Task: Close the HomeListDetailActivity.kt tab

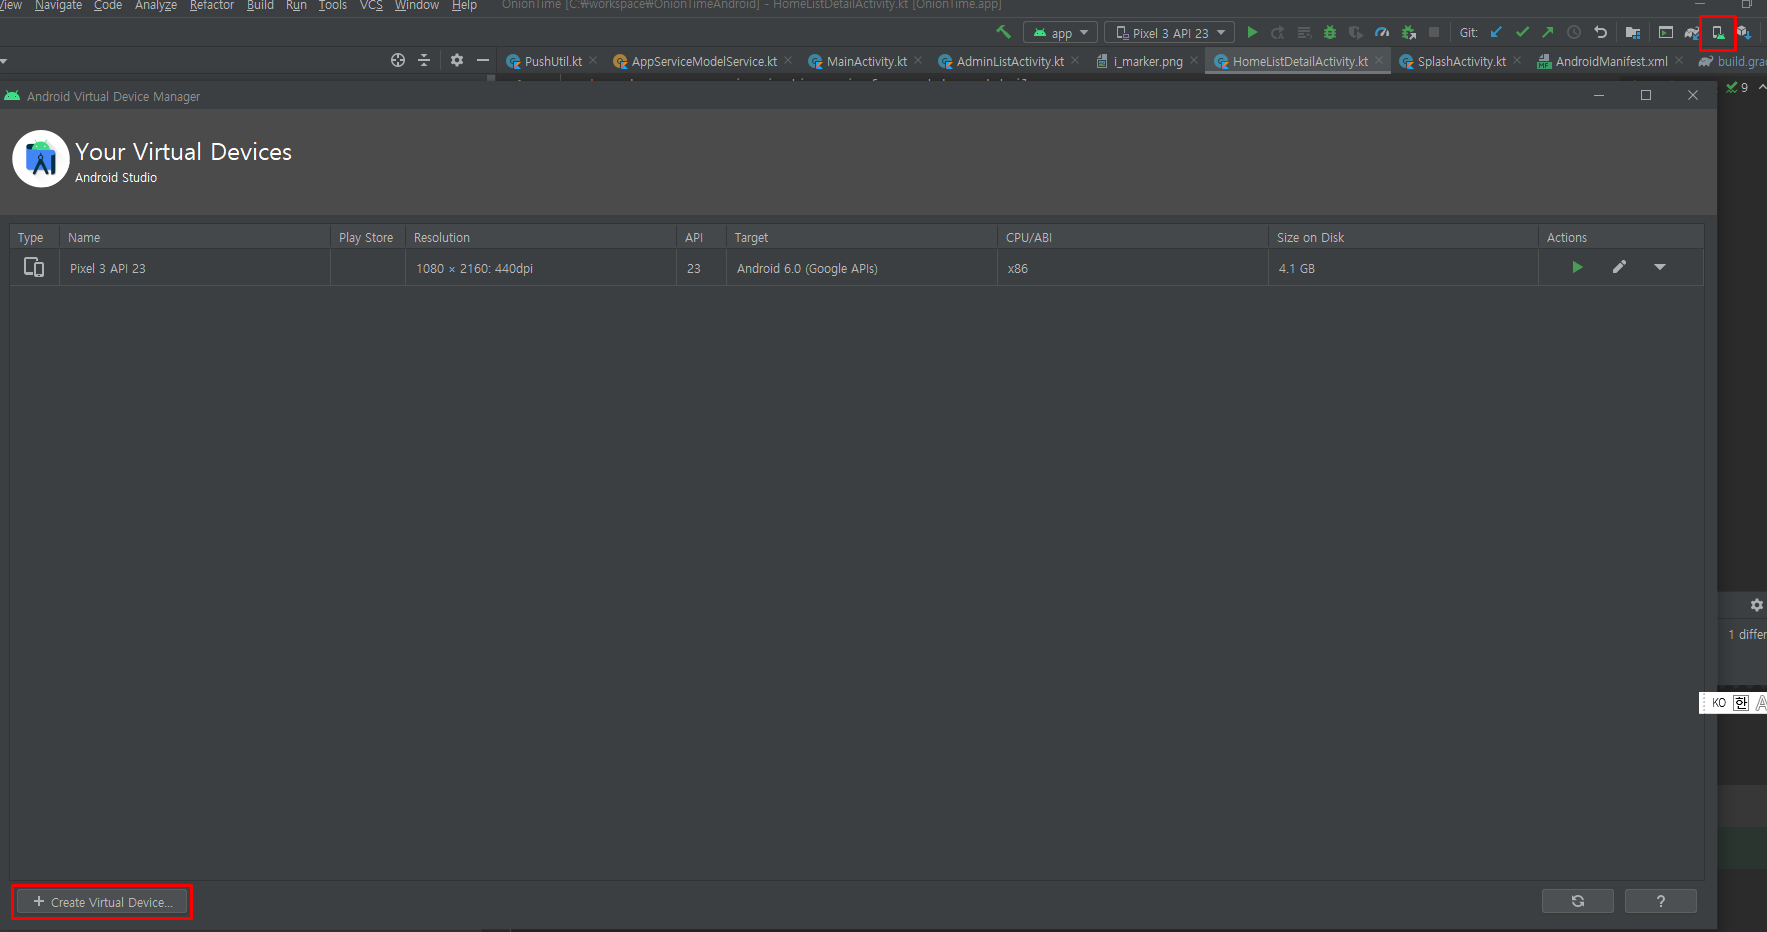Action: pyautogui.click(x=1379, y=60)
